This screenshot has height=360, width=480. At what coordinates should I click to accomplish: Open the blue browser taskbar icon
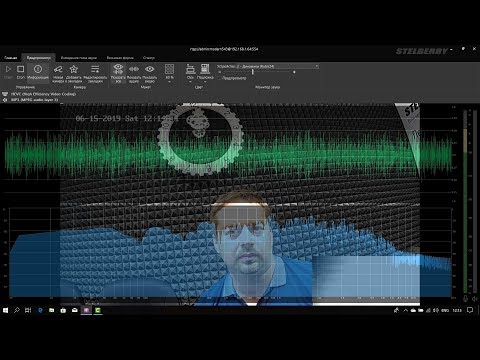click(x=40, y=310)
